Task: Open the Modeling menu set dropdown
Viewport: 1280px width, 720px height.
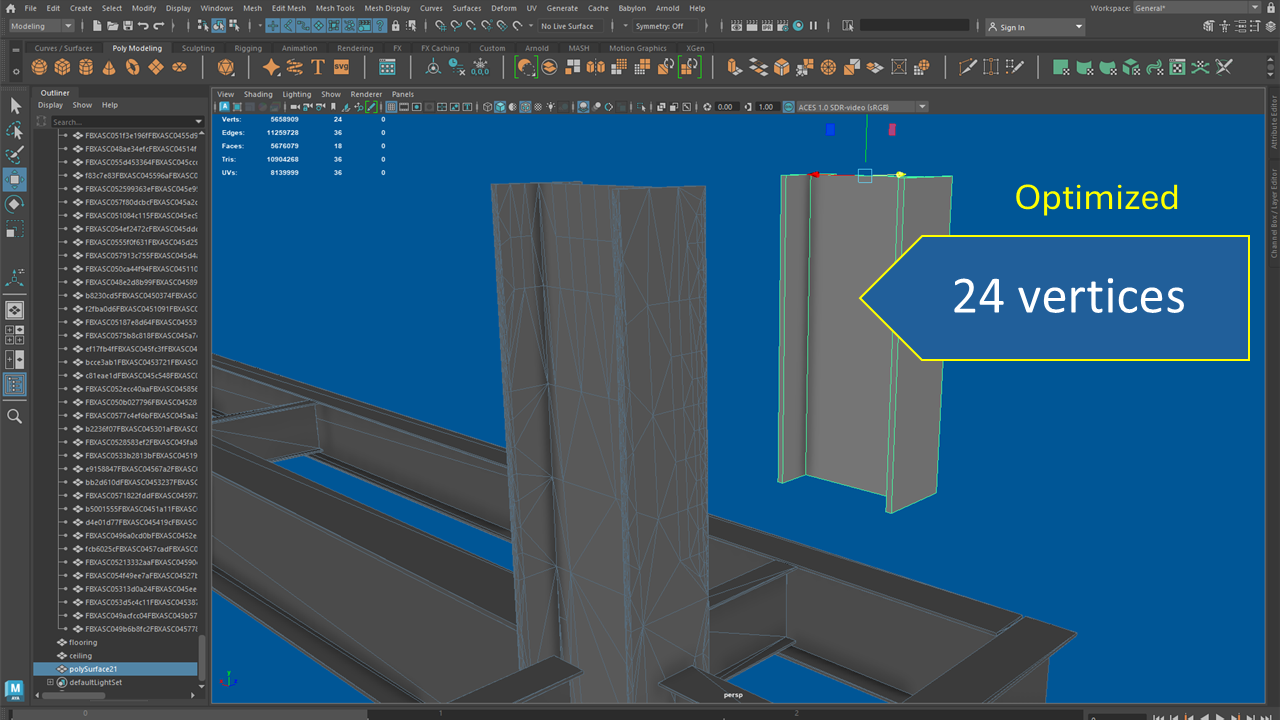Action: pos(40,26)
